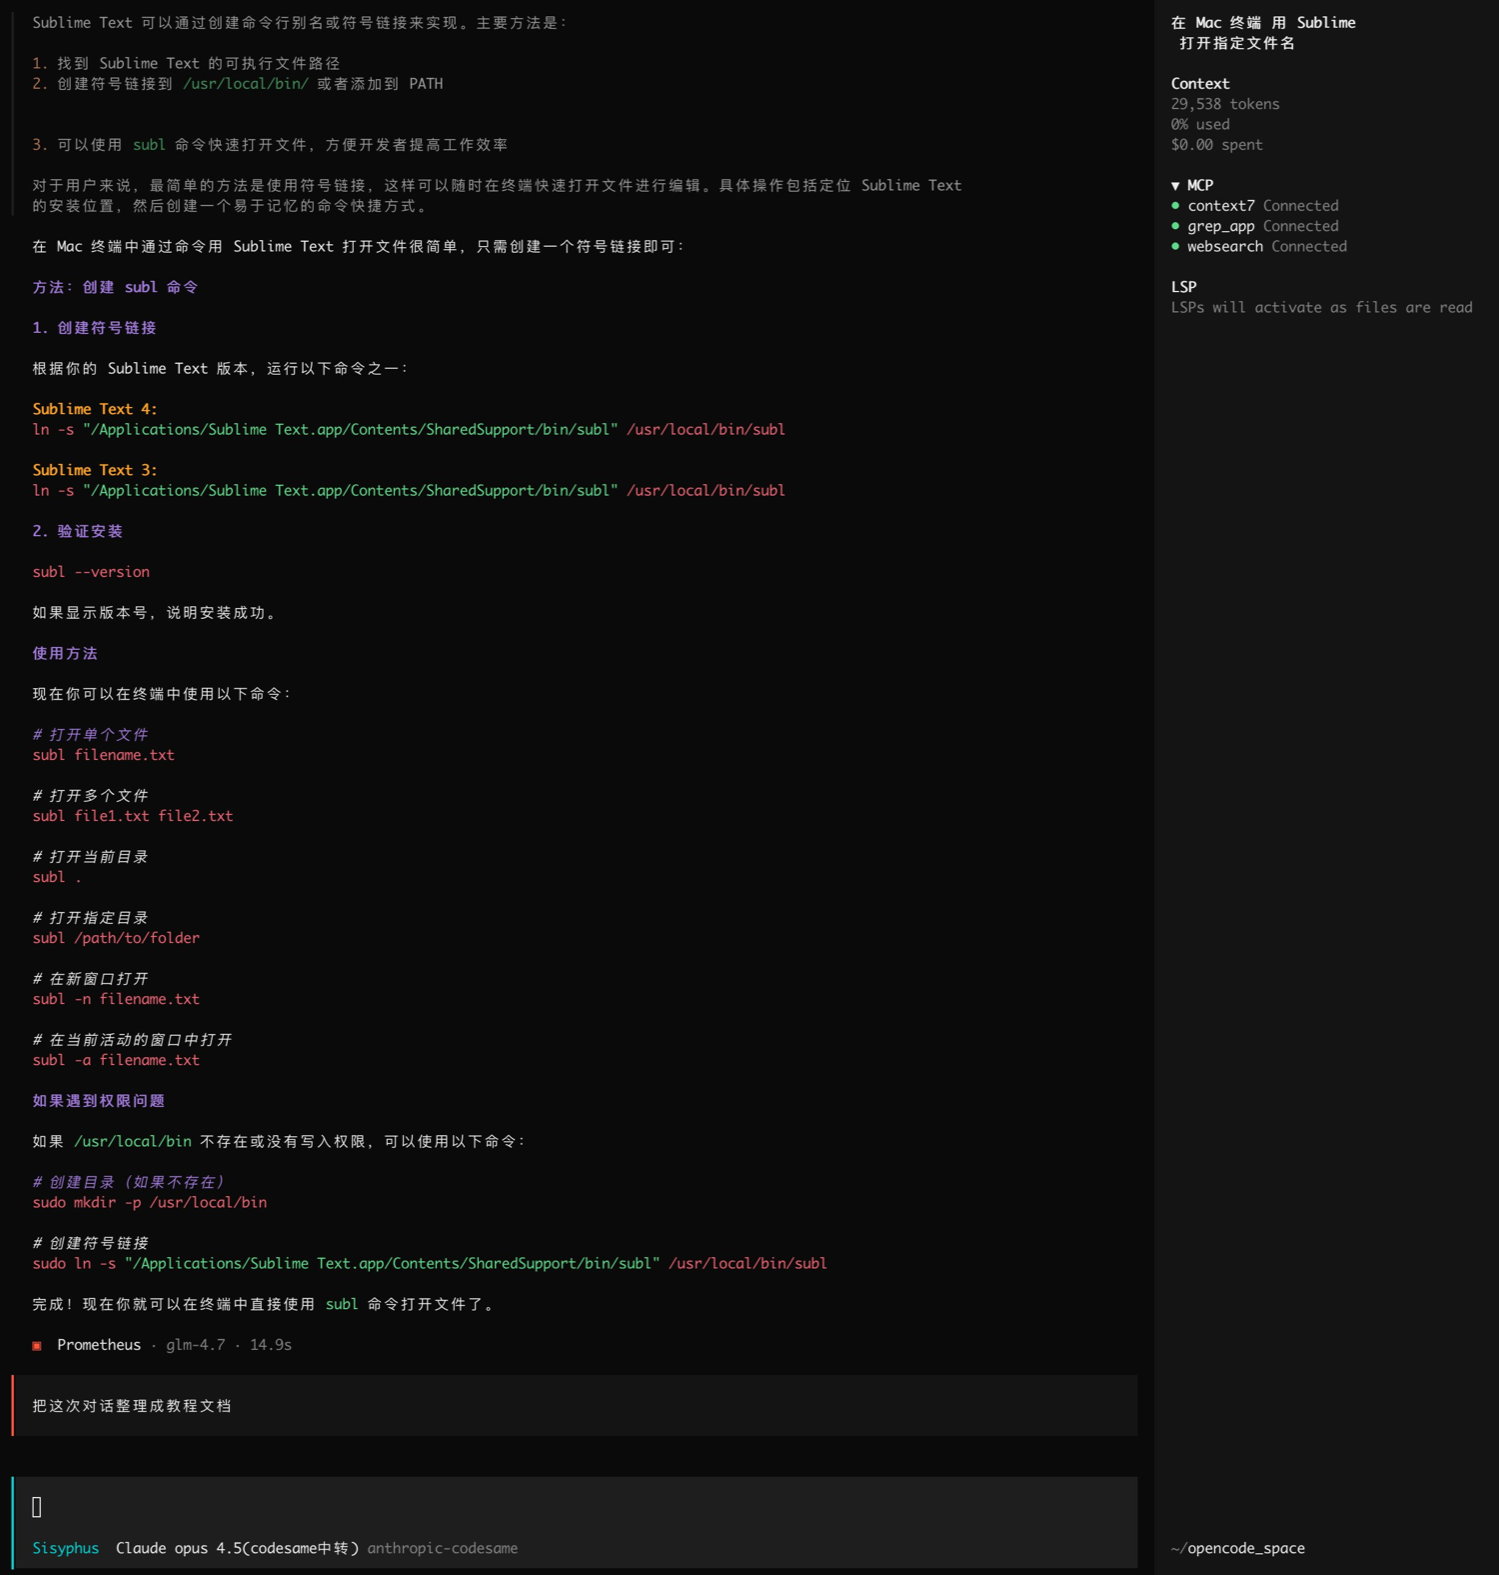Collapse the MCP section triangle
1499x1575 pixels.
pyautogui.click(x=1175, y=186)
